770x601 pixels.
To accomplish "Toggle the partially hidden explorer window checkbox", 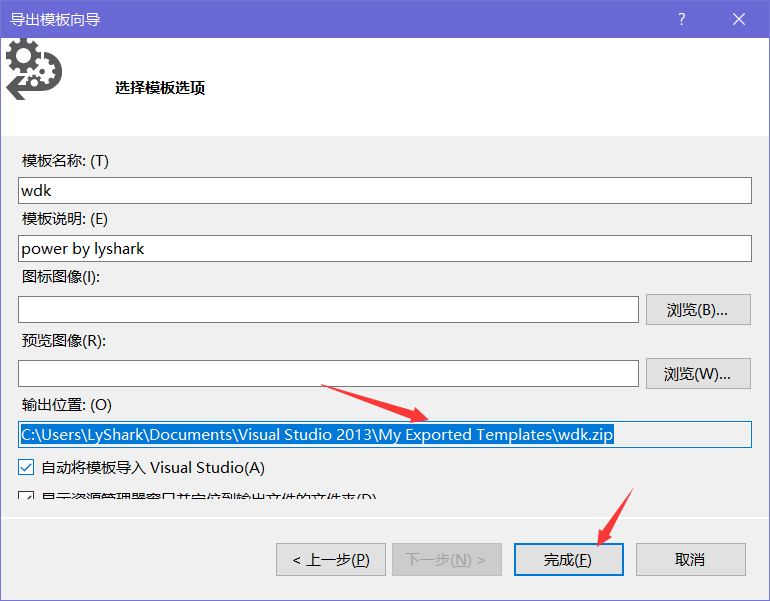I will pyautogui.click(x=26, y=495).
